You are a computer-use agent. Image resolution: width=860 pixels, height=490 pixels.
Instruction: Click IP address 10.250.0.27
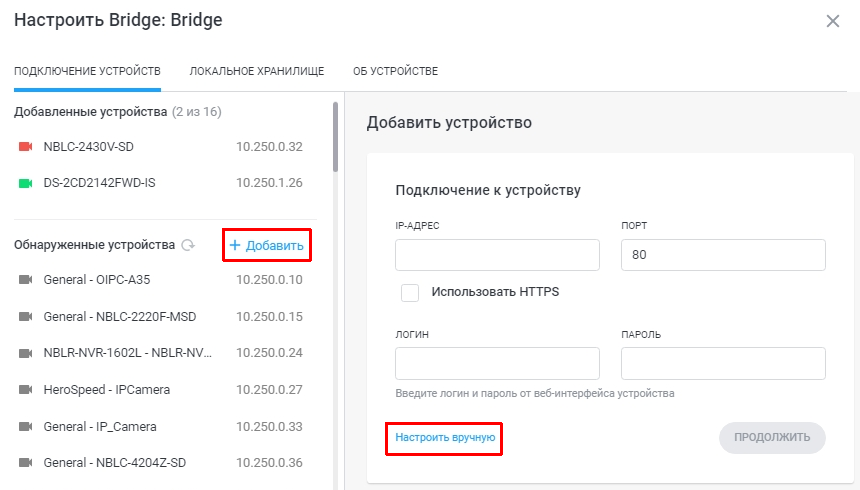coord(269,390)
